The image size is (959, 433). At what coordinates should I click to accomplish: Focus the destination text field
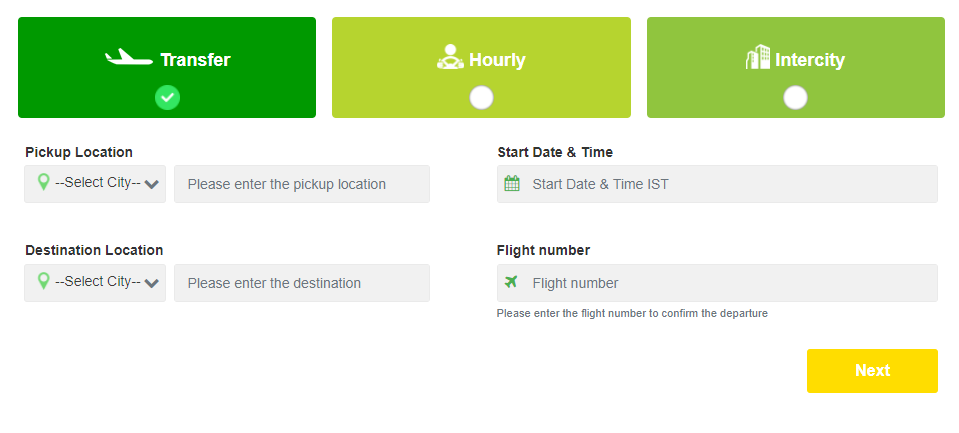point(302,283)
